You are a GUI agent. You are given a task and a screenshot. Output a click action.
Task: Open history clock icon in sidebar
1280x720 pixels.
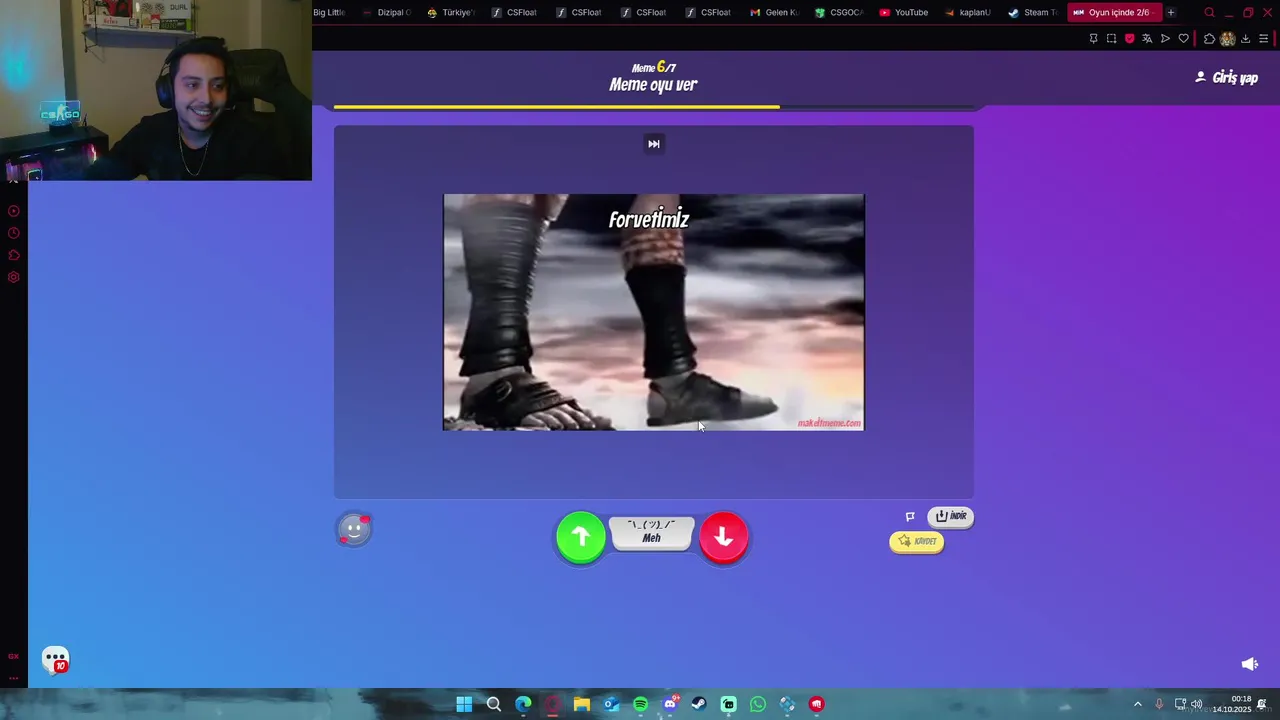click(14, 233)
